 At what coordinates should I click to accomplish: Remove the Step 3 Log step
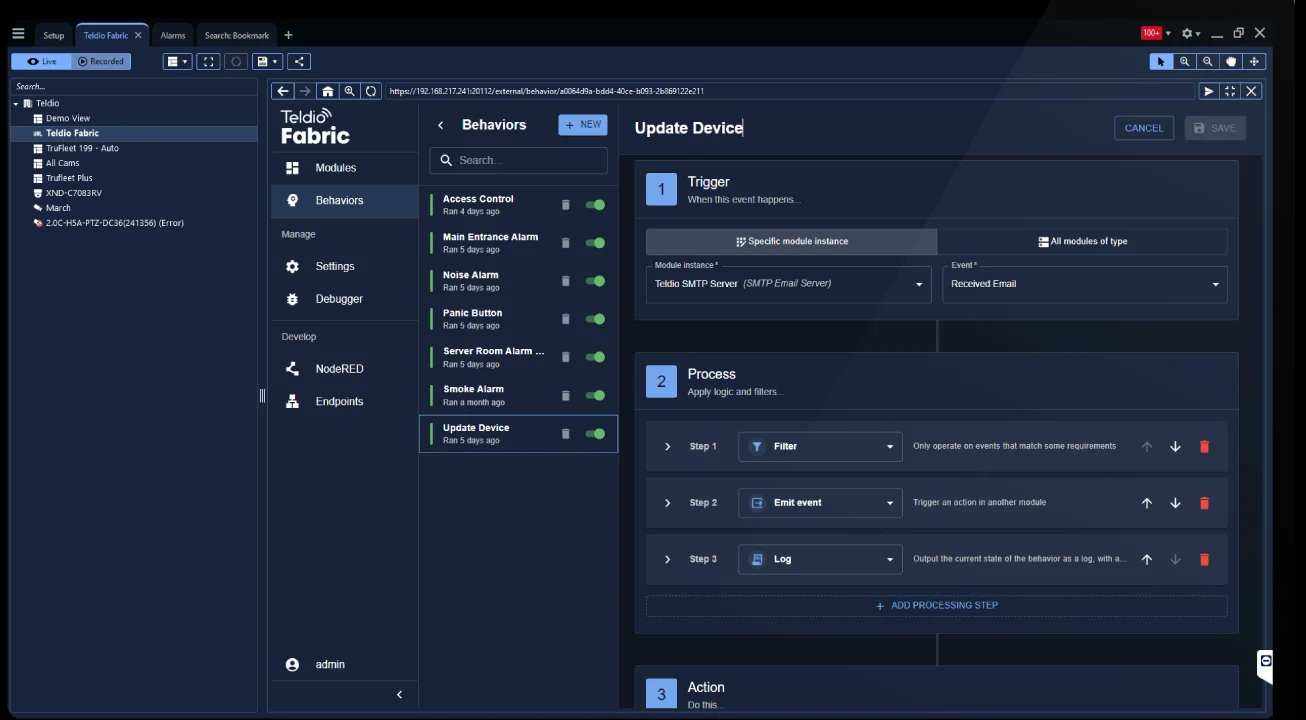1204,560
